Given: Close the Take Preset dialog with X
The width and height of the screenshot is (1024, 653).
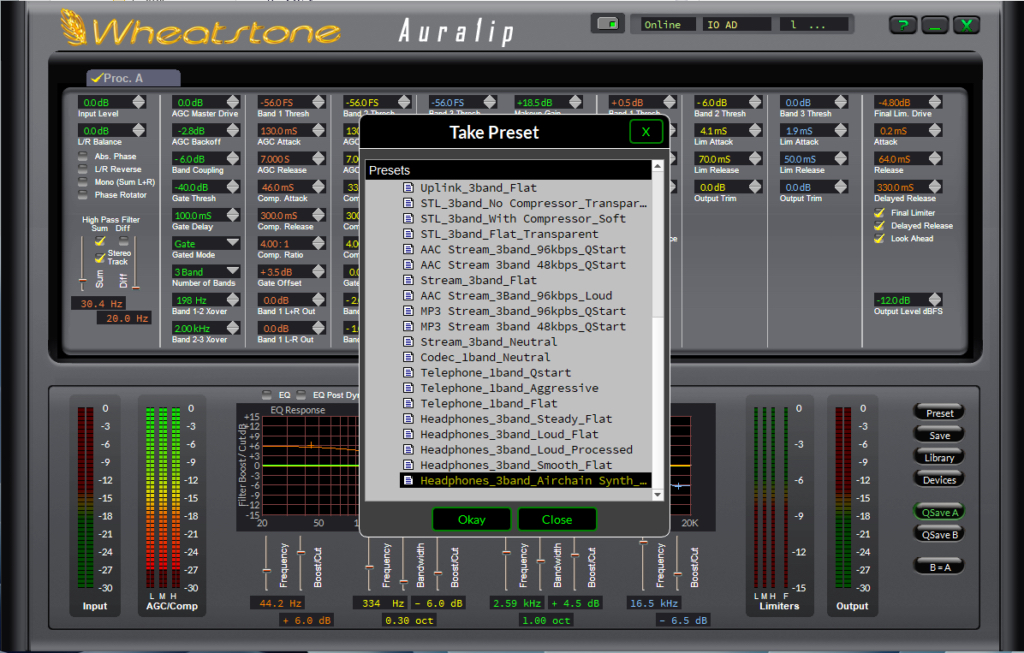Looking at the screenshot, I should click(646, 132).
